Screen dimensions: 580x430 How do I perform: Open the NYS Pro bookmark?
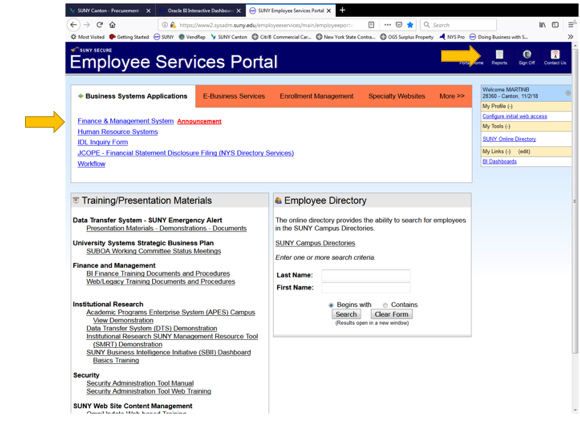(x=452, y=37)
